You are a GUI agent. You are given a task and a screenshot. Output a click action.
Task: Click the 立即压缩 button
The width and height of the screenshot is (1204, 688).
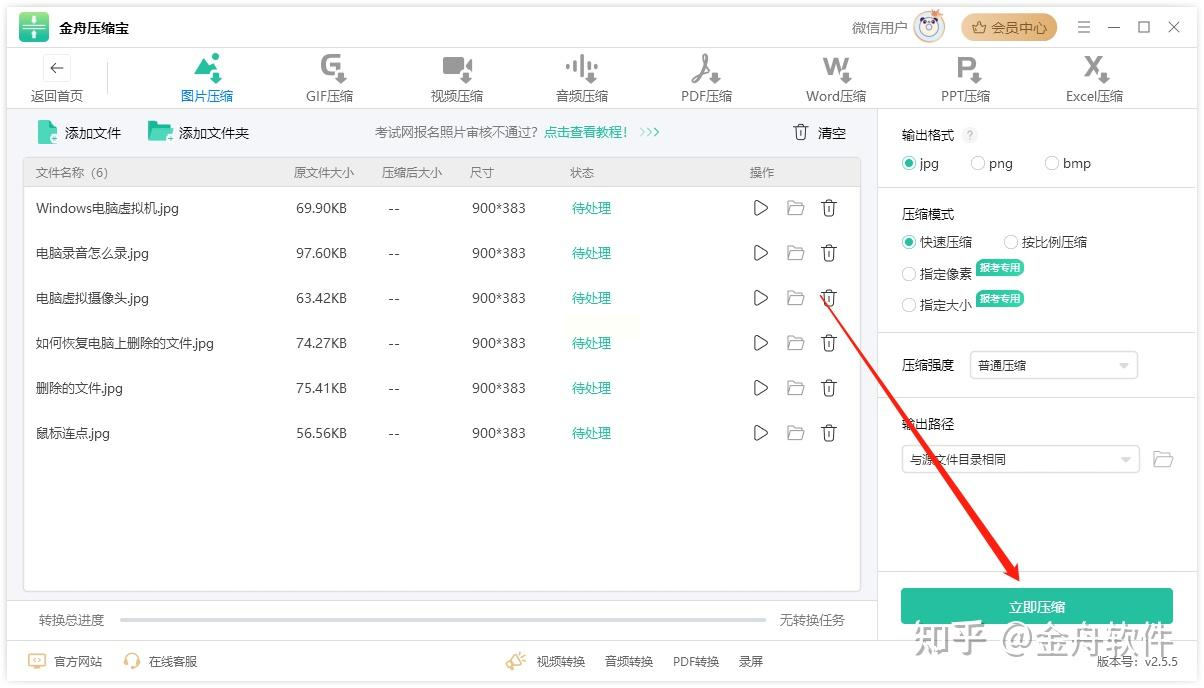tap(1036, 606)
